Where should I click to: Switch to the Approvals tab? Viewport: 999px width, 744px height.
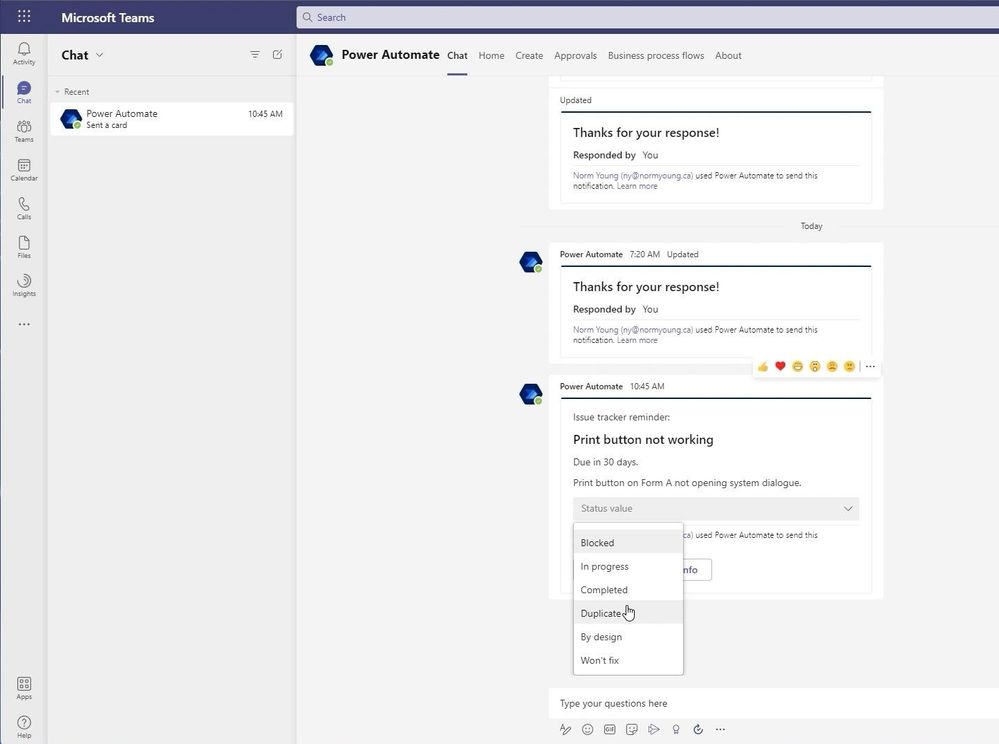[575, 55]
